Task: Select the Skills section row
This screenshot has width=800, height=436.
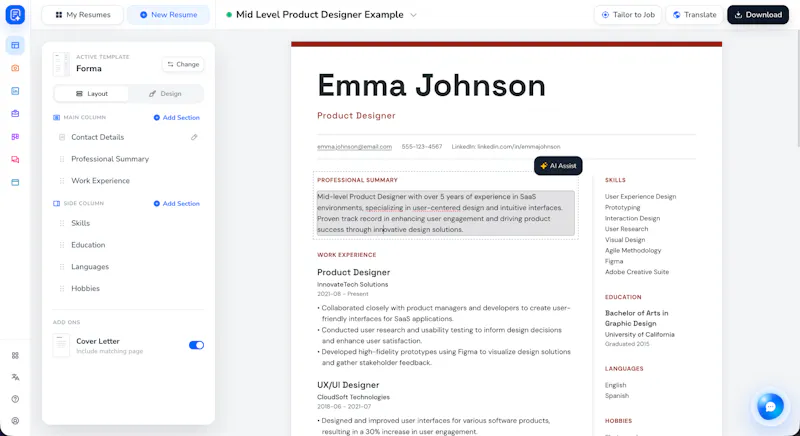Action: (x=128, y=223)
